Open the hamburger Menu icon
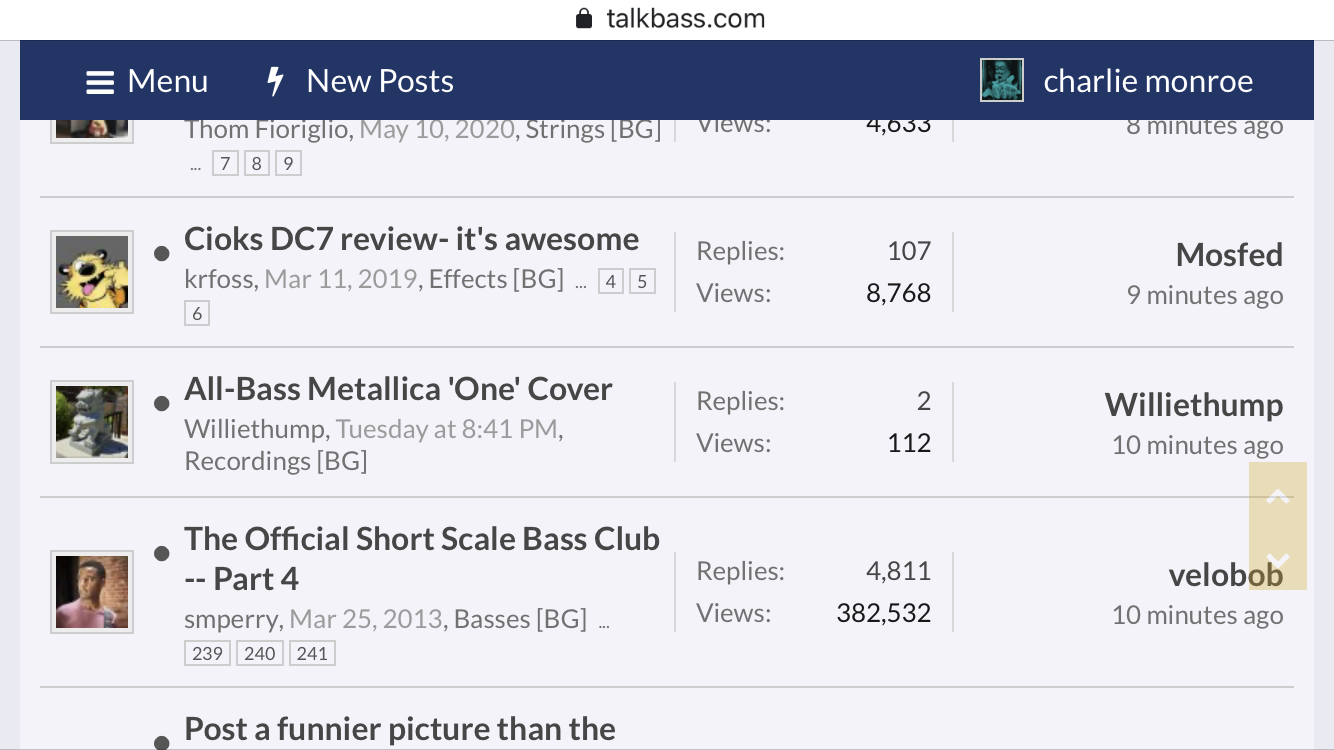The width and height of the screenshot is (1334, 750). pos(100,82)
